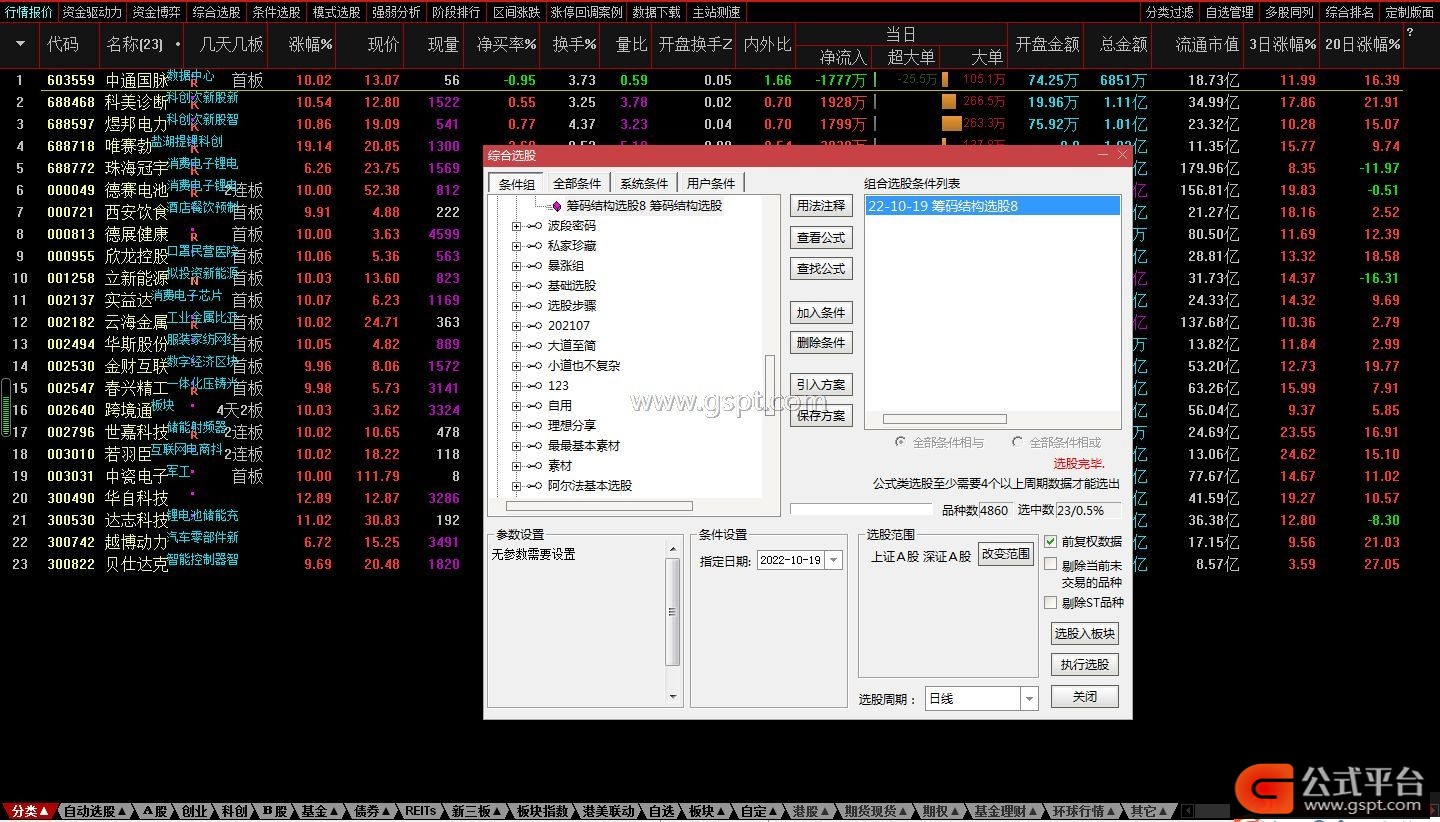Enable 剔除当前未交易的品种 checkbox

point(1050,565)
